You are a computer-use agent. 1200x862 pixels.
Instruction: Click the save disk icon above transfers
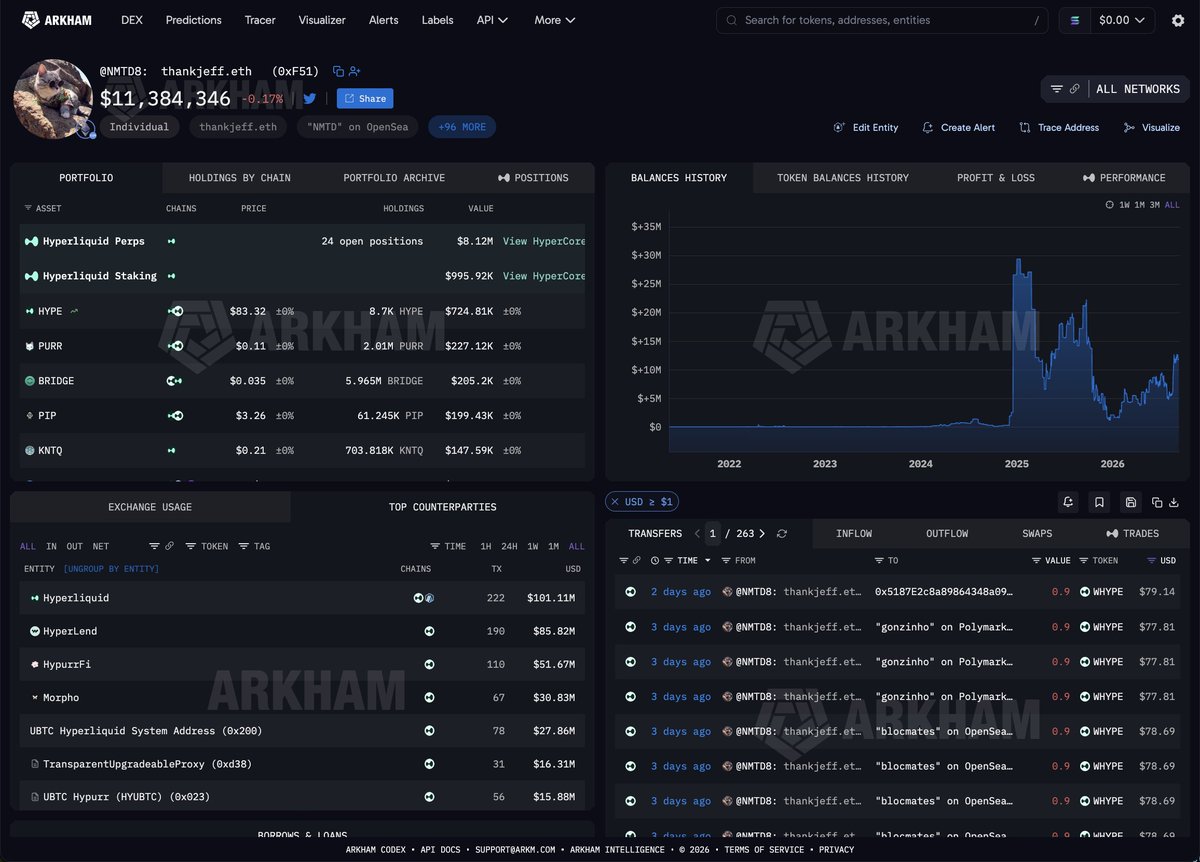(1130, 502)
